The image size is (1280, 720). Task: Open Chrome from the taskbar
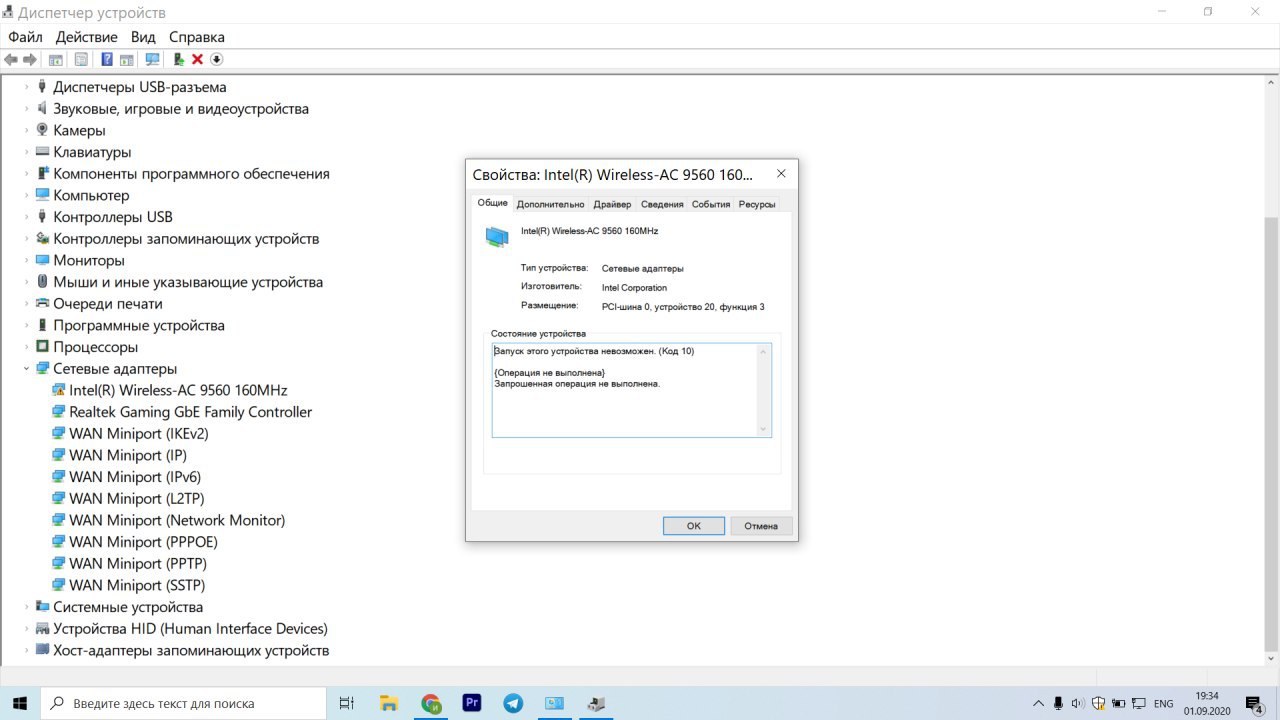tap(431, 703)
